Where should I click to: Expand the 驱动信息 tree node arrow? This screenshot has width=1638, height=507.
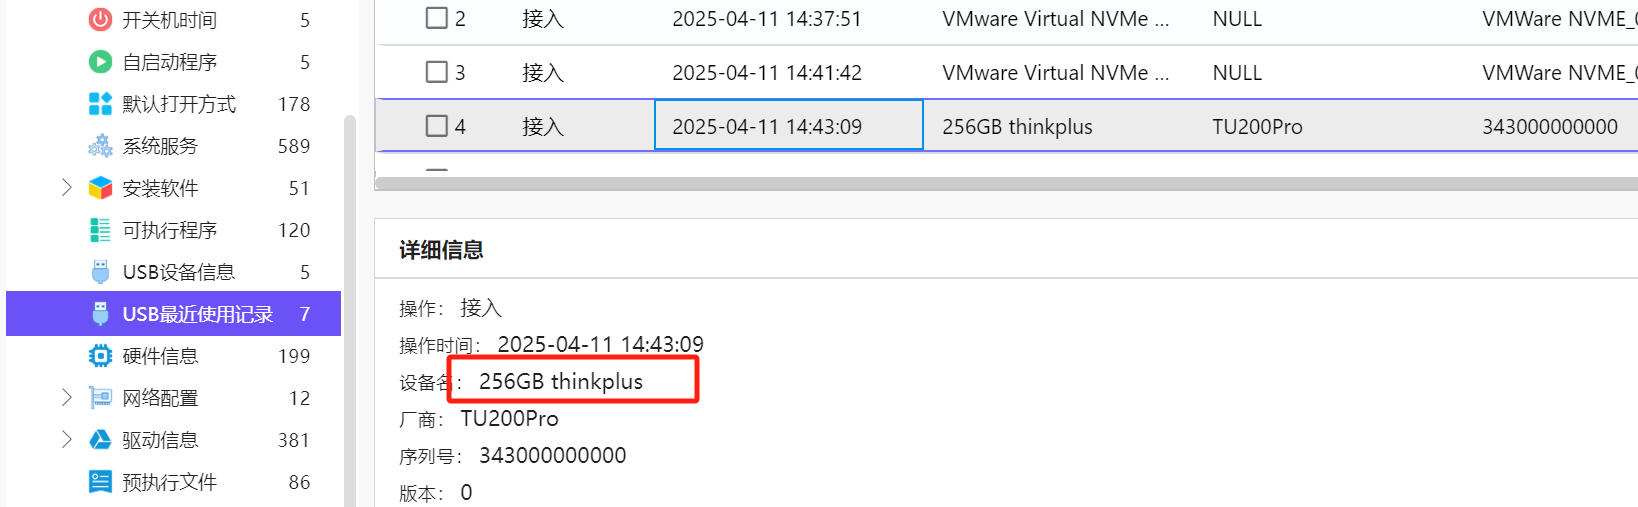coord(67,439)
